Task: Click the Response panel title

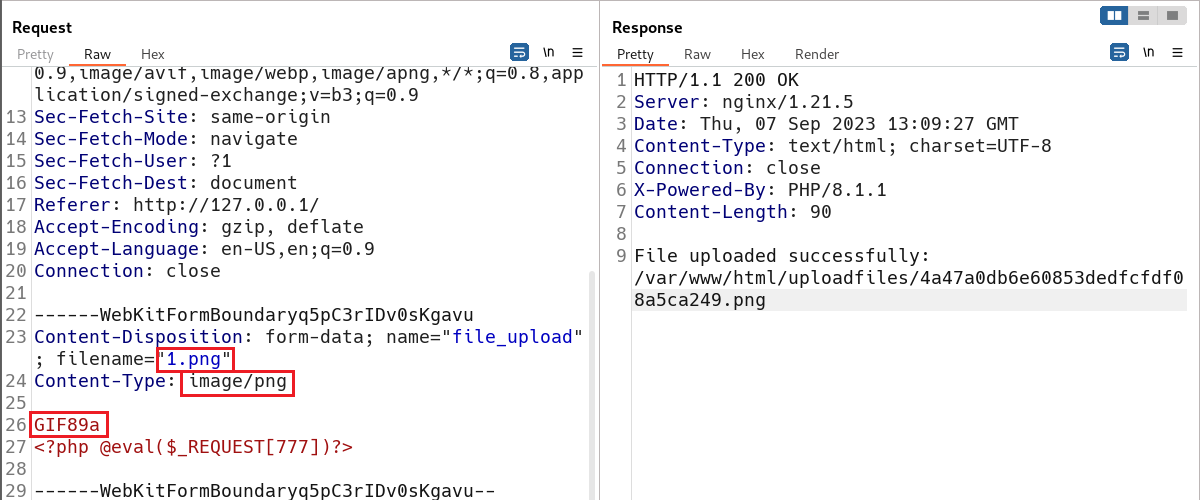Action: tap(647, 28)
